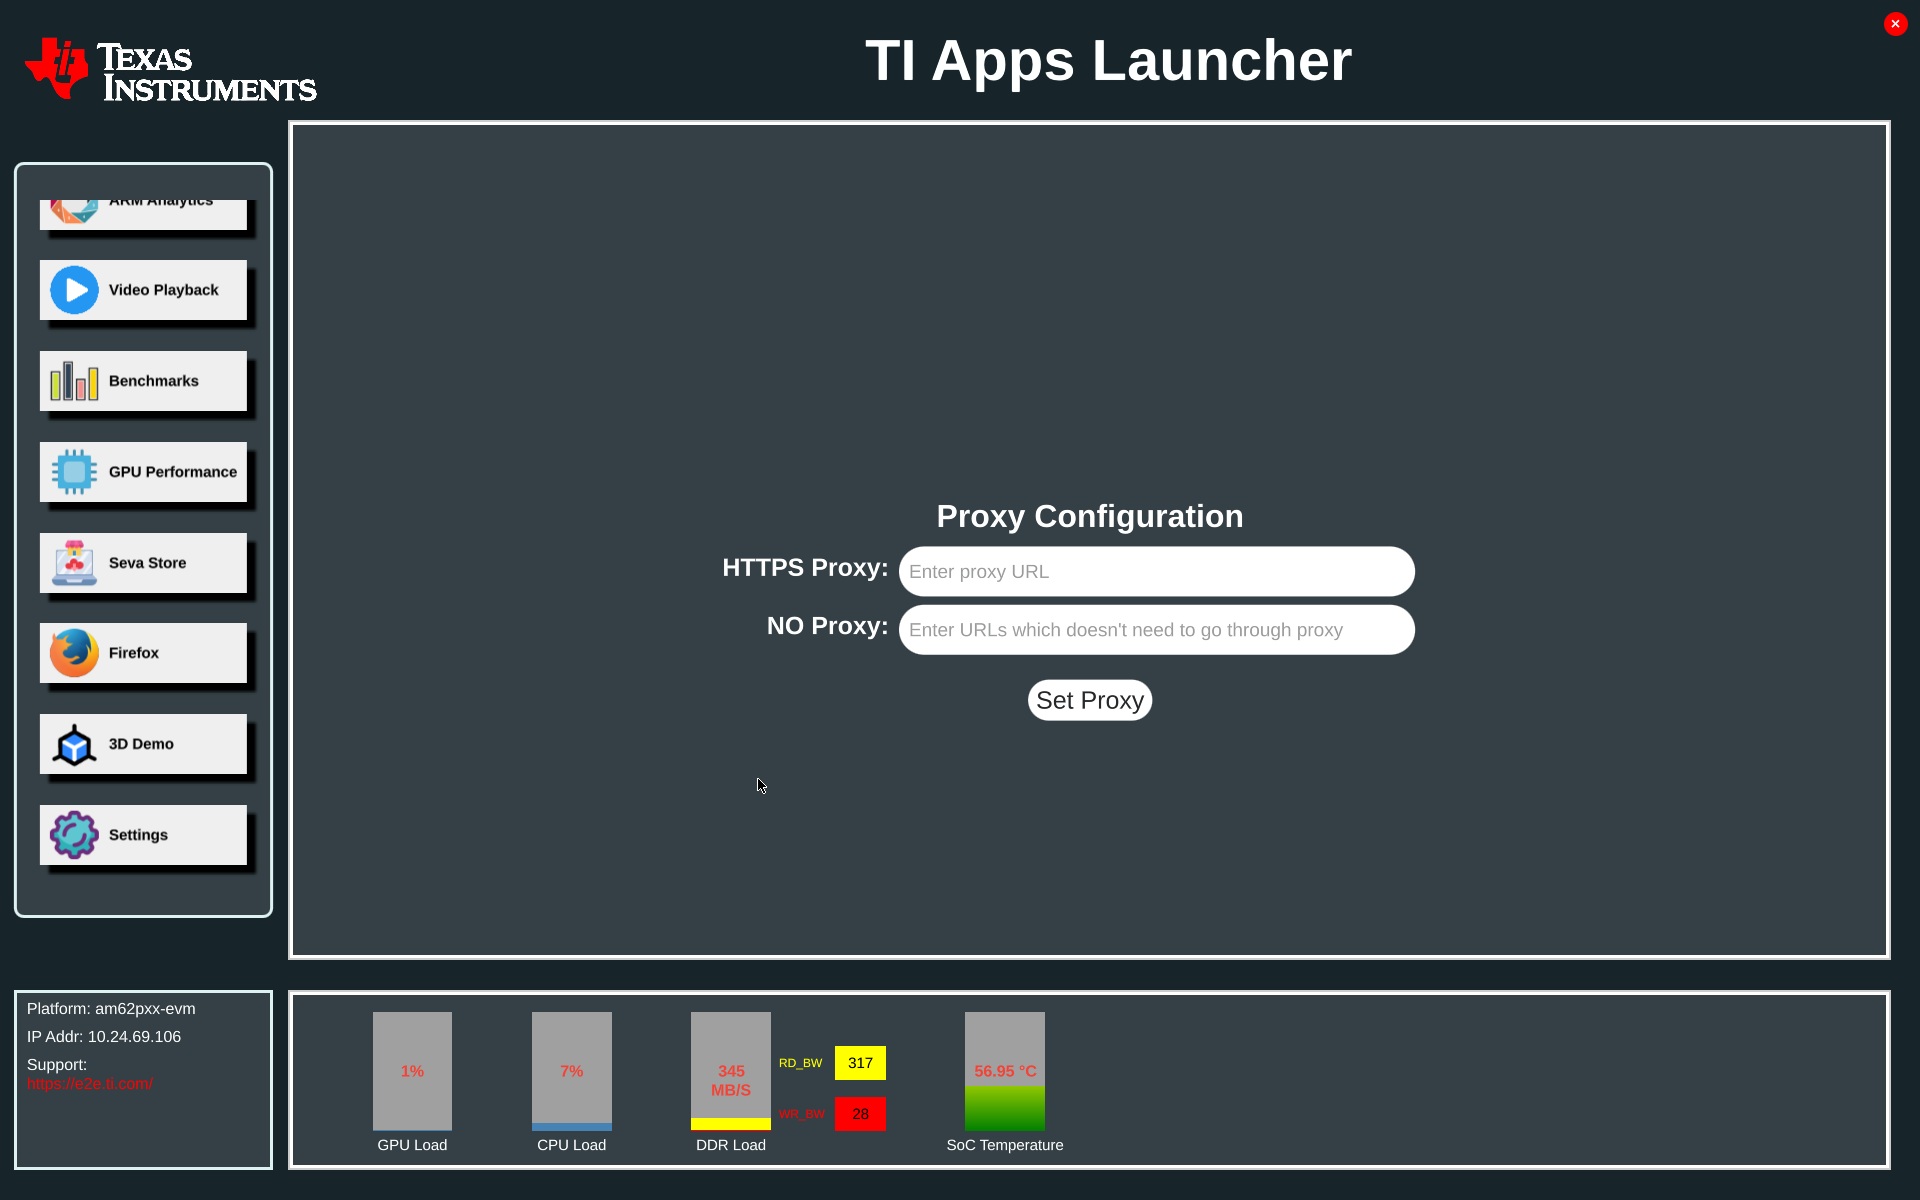The height and width of the screenshot is (1200, 1920).
Task: Open the Seva Store entry label
Action: click(147, 563)
